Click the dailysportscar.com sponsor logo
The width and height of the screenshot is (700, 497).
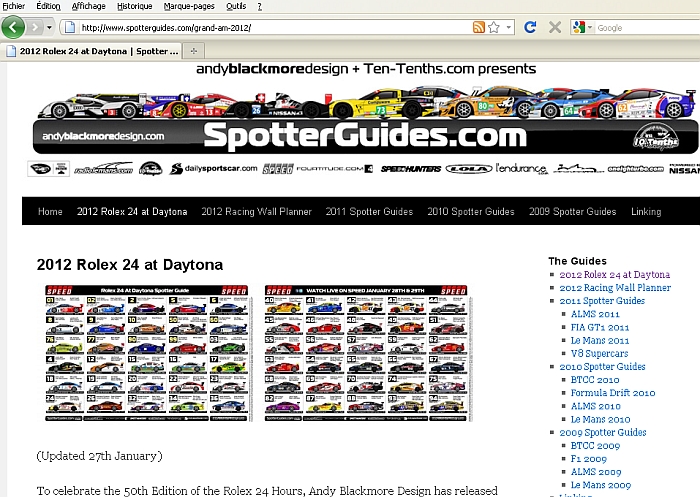coord(214,169)
